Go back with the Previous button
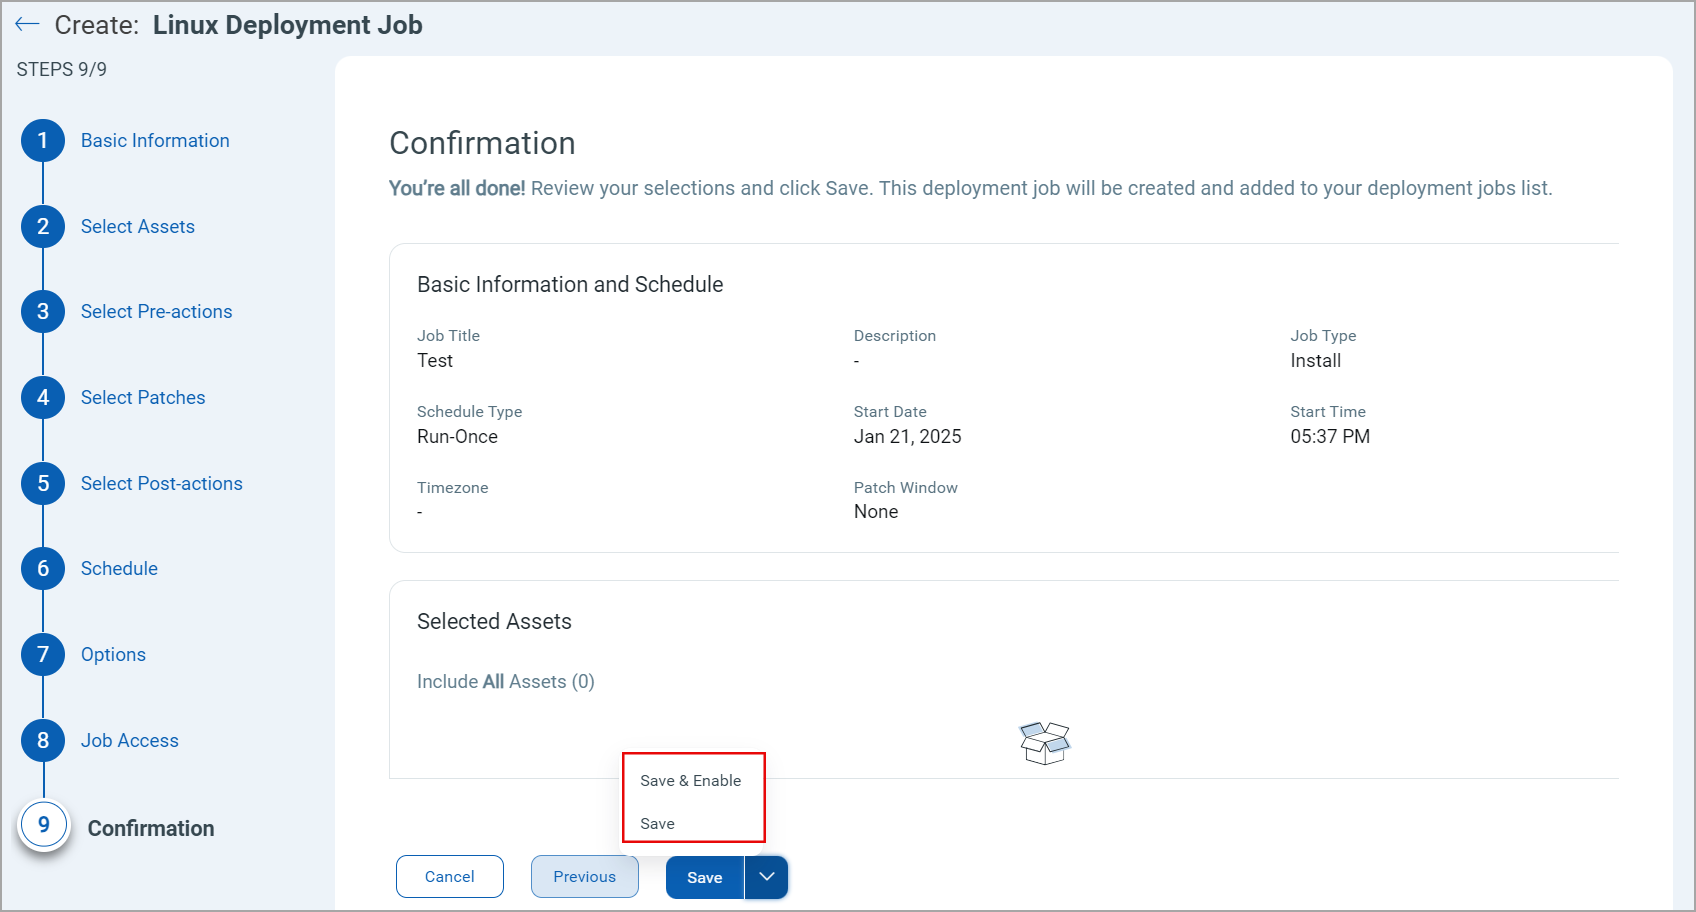1696x912 pixels. [x=585, y=877]
